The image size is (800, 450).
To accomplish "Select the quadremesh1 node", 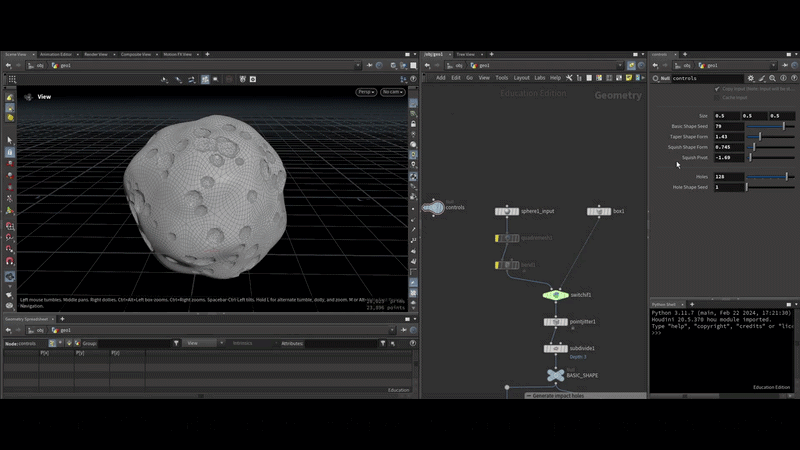I will coord(507,238).
